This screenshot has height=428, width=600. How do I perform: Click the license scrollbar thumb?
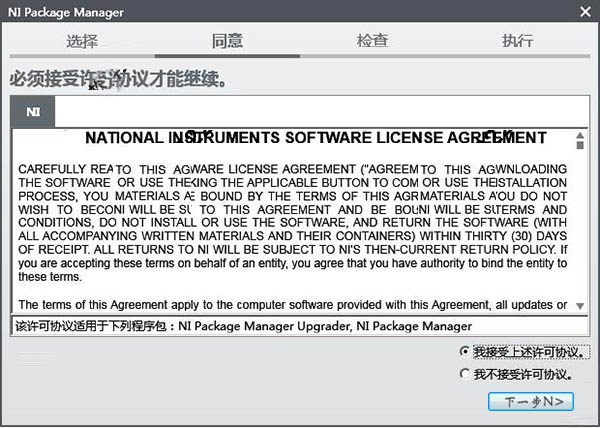[580, 145]
